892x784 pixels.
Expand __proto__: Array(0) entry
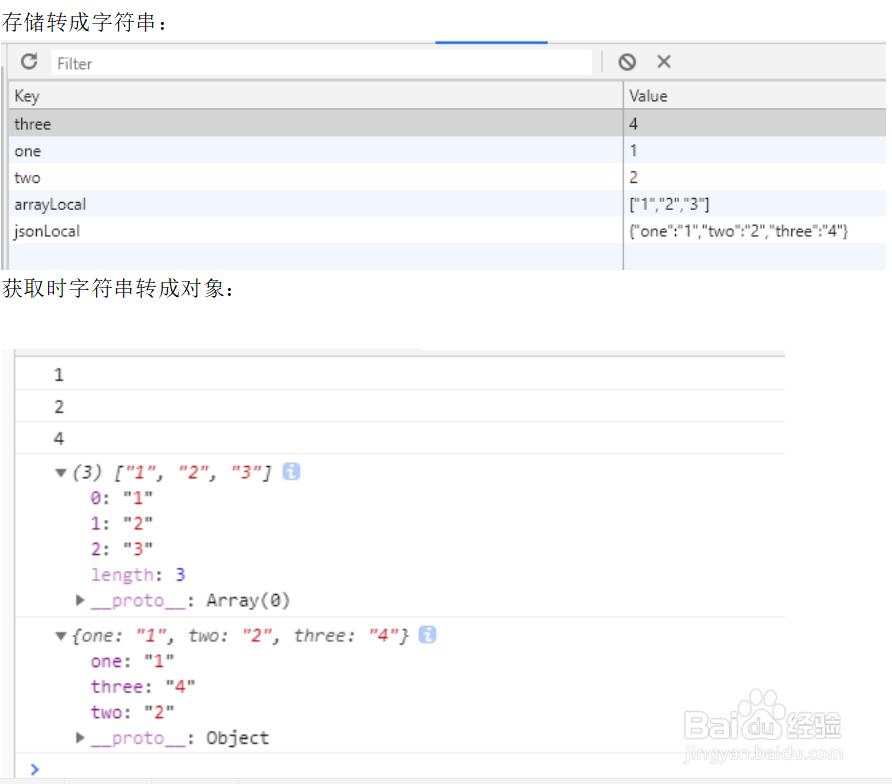tap(80, 600)
